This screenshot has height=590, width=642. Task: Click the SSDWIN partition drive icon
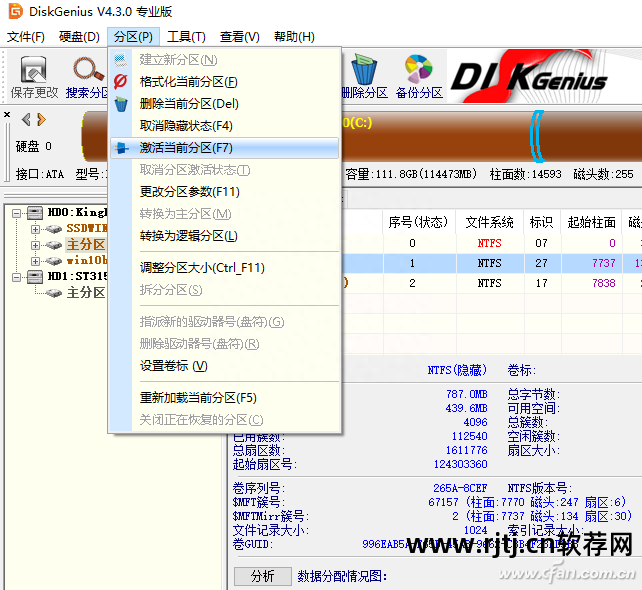click(54, 229)
